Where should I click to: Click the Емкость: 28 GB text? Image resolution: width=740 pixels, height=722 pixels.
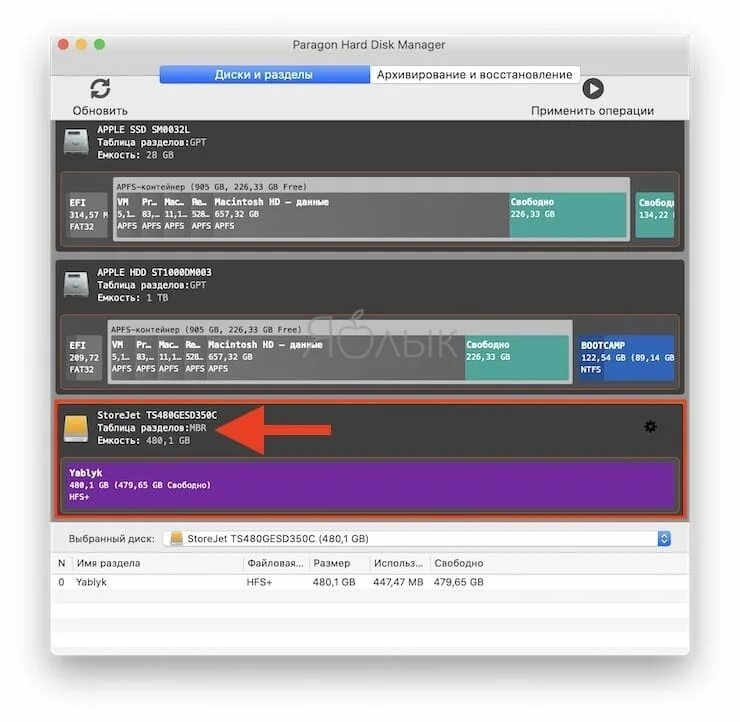click(135, 155)
